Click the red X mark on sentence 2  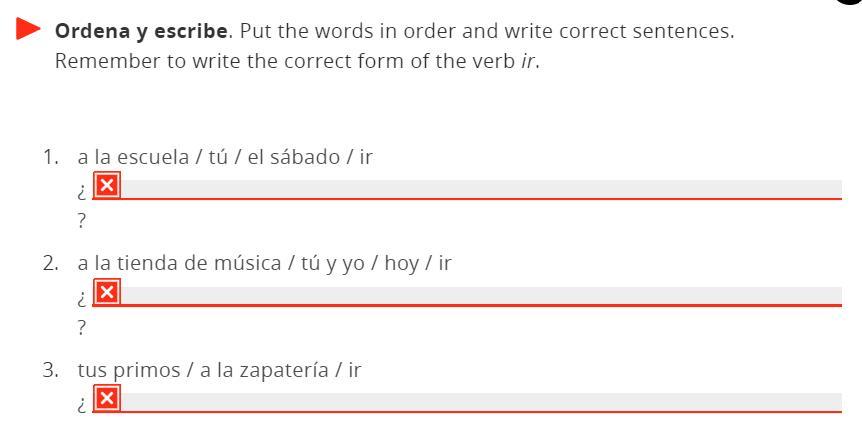[x=107, y=292]
